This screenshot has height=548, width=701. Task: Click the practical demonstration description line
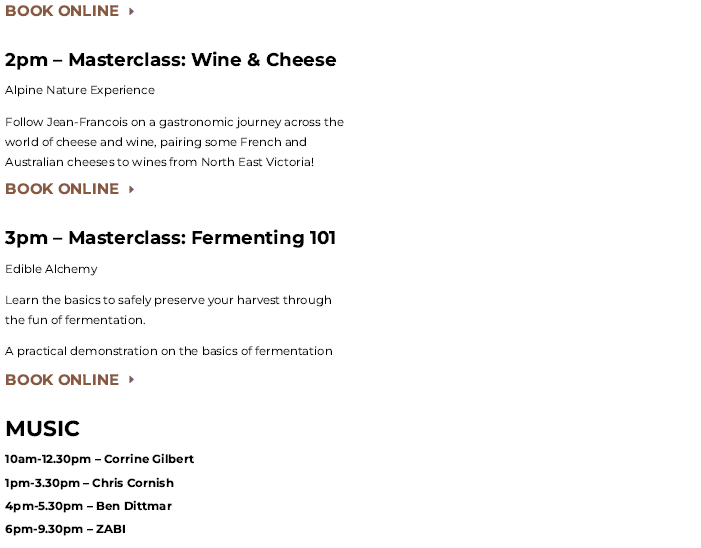click(169, 351)
